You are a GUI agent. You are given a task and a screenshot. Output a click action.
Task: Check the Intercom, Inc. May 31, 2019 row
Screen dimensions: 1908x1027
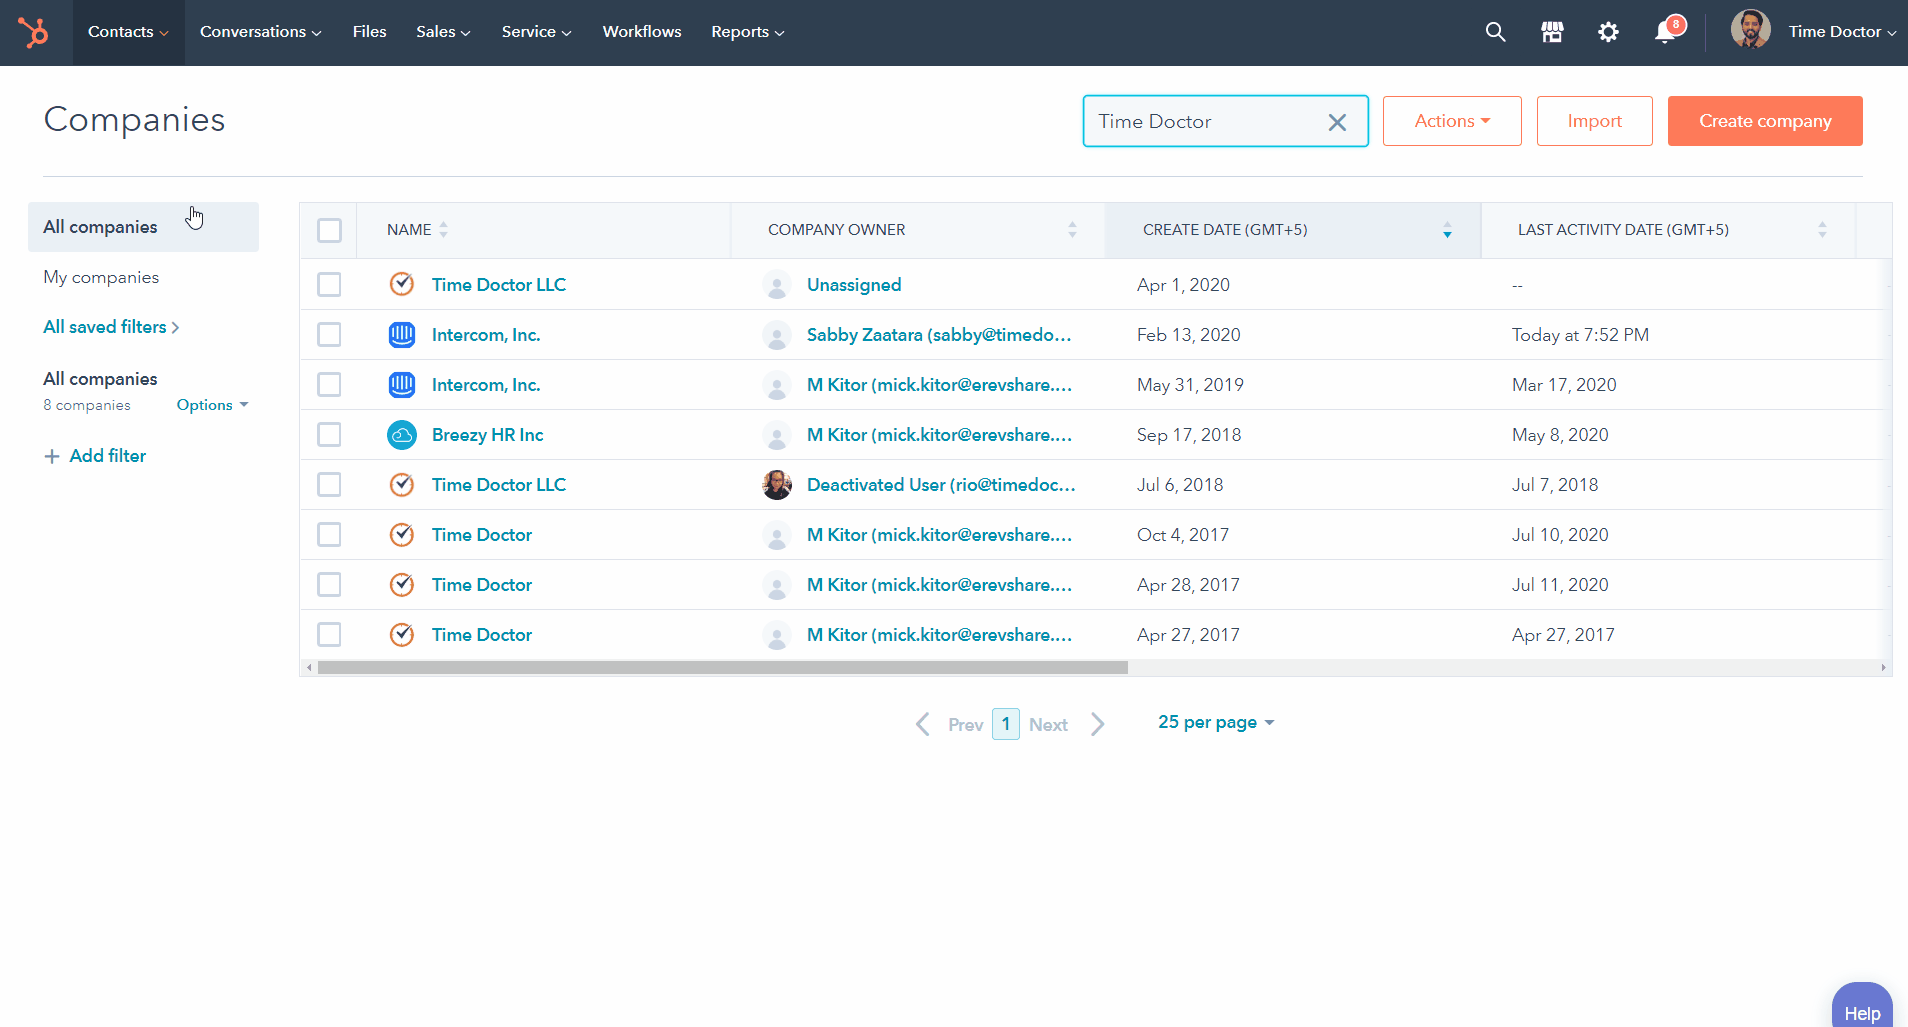329,384
